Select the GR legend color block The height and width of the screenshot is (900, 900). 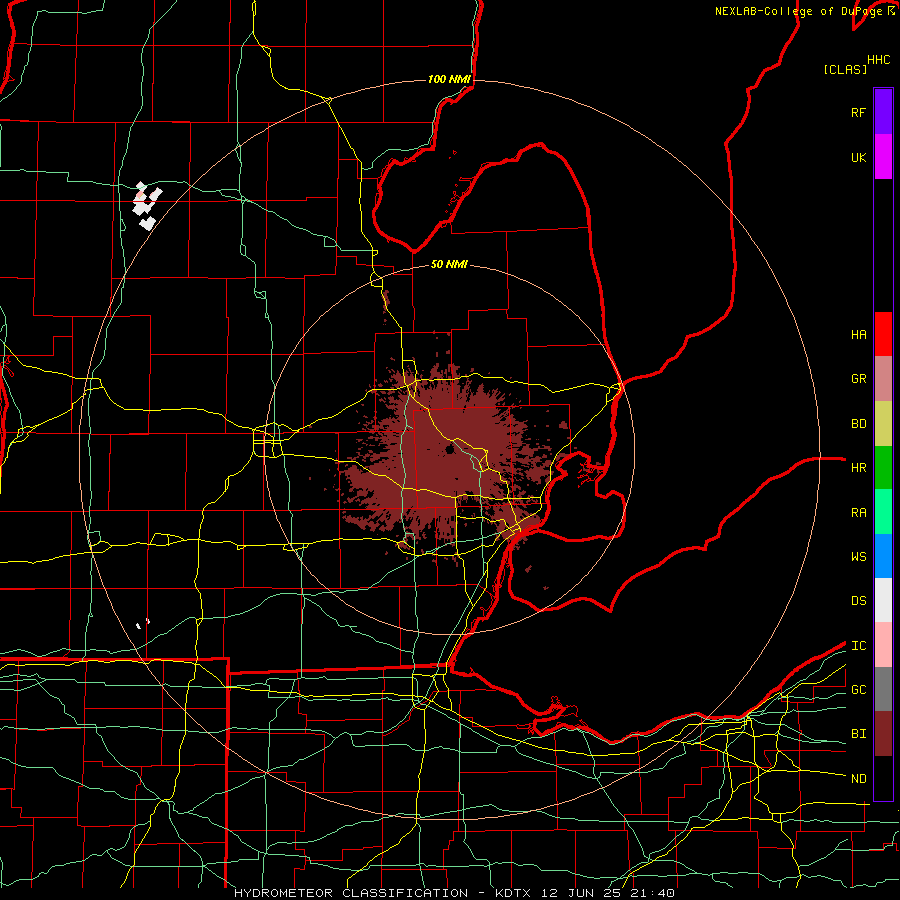[883, 378]
